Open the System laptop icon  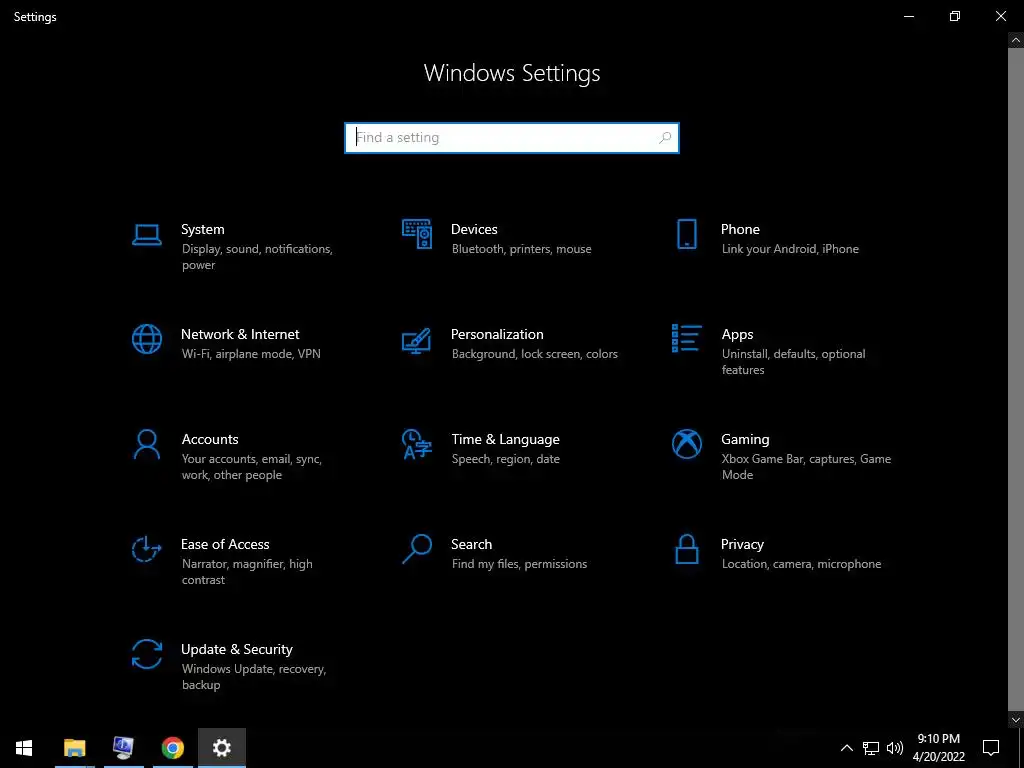(x=146, y=234)
